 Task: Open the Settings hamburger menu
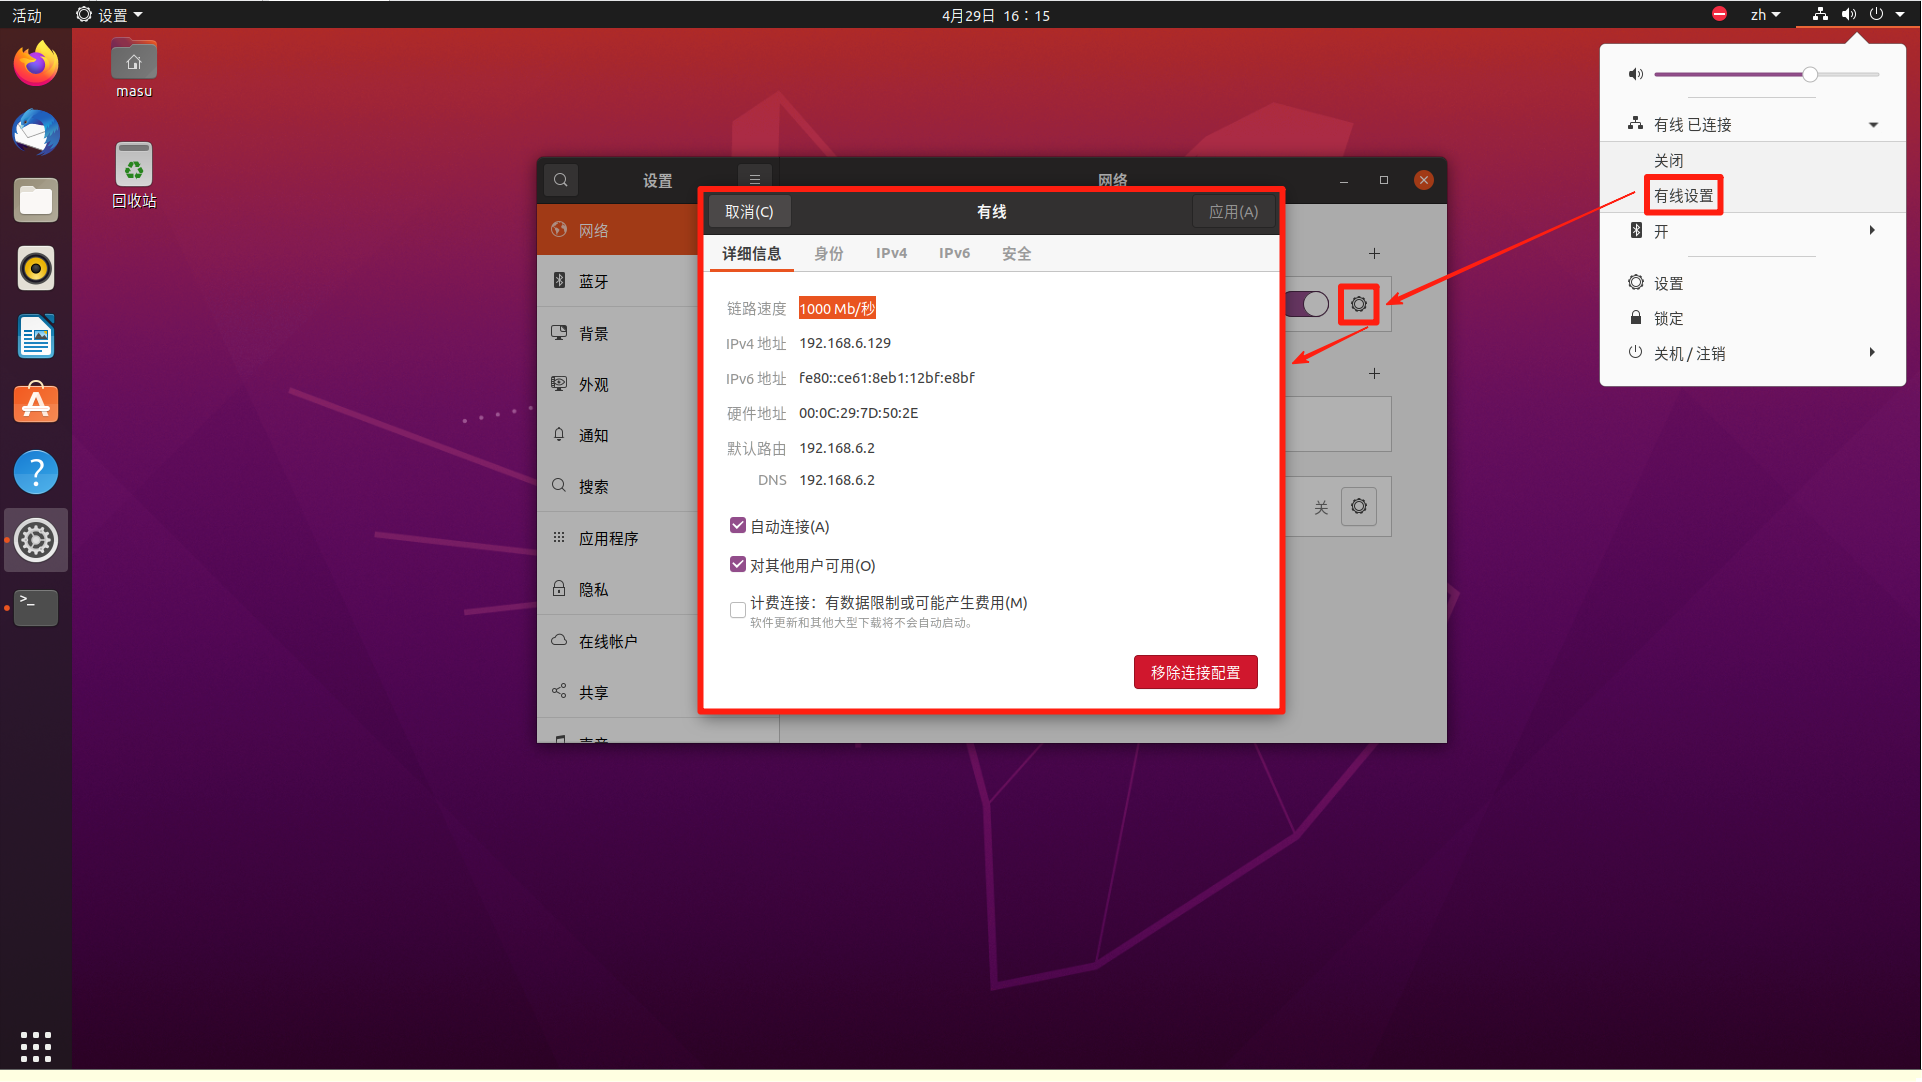click(755, 180)
